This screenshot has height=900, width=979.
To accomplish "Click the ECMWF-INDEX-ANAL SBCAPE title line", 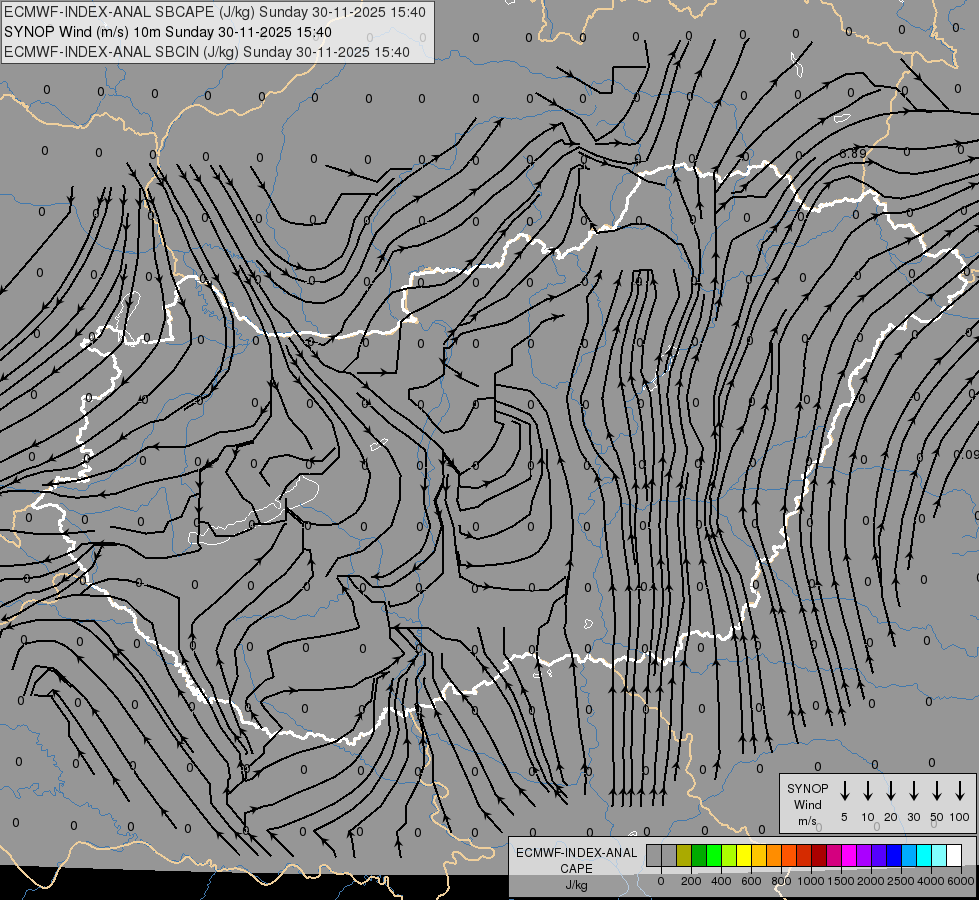I will pyautogui.click(x=215, y=12).
